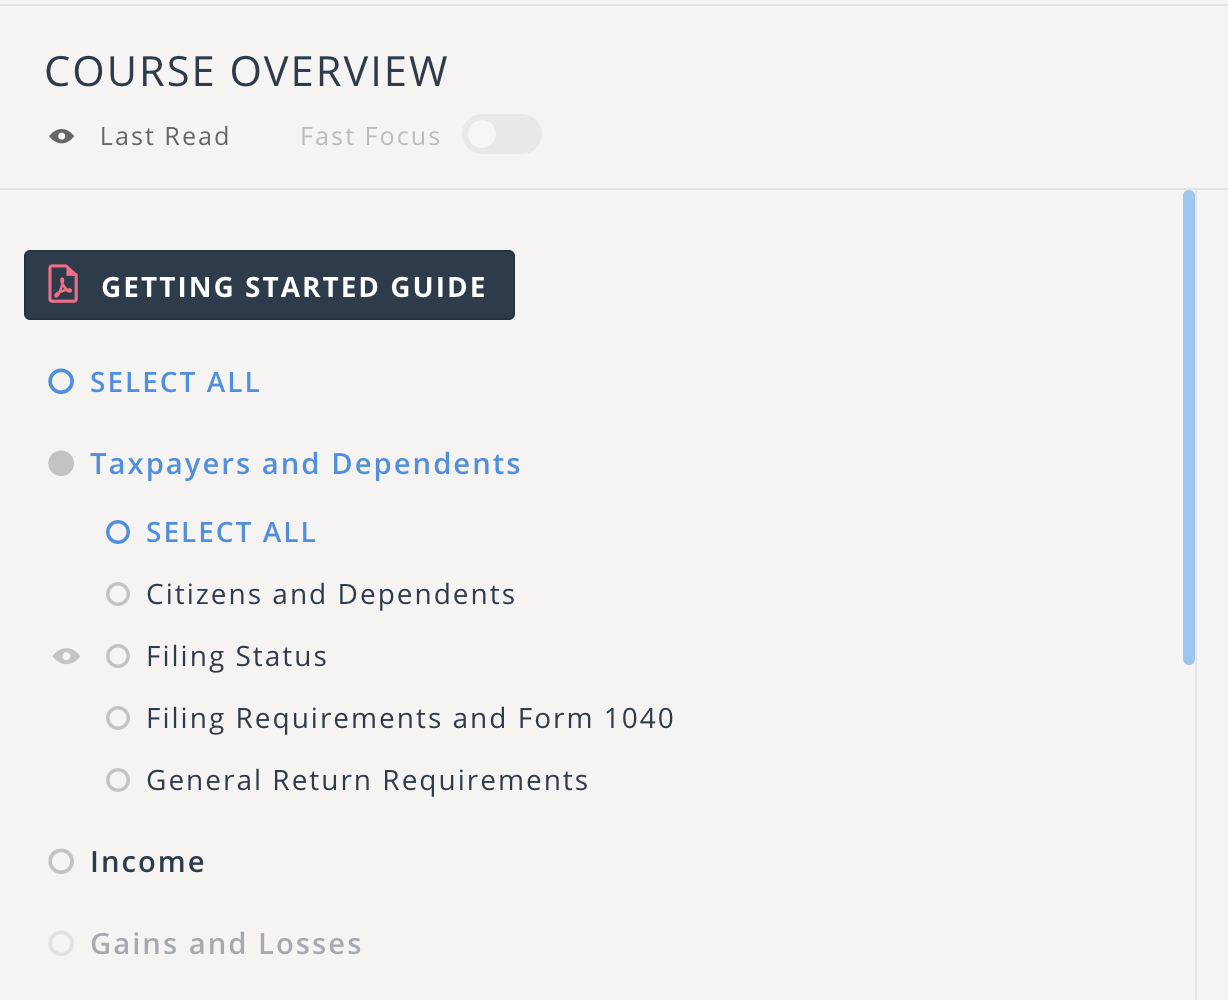Check Filing Requirements and Form 1040
The height and width of the screenshot is (1000, 1228).
[x=118, y=718]
